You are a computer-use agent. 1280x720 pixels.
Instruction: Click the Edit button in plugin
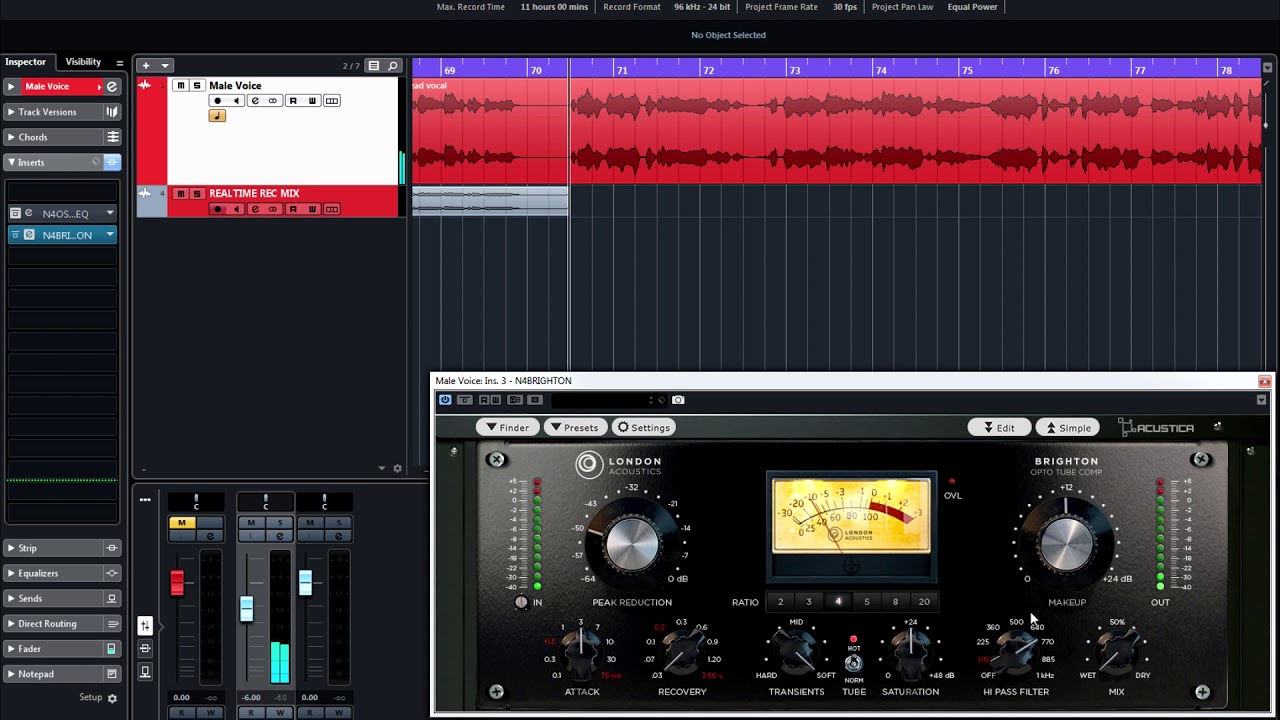point(999,428)
